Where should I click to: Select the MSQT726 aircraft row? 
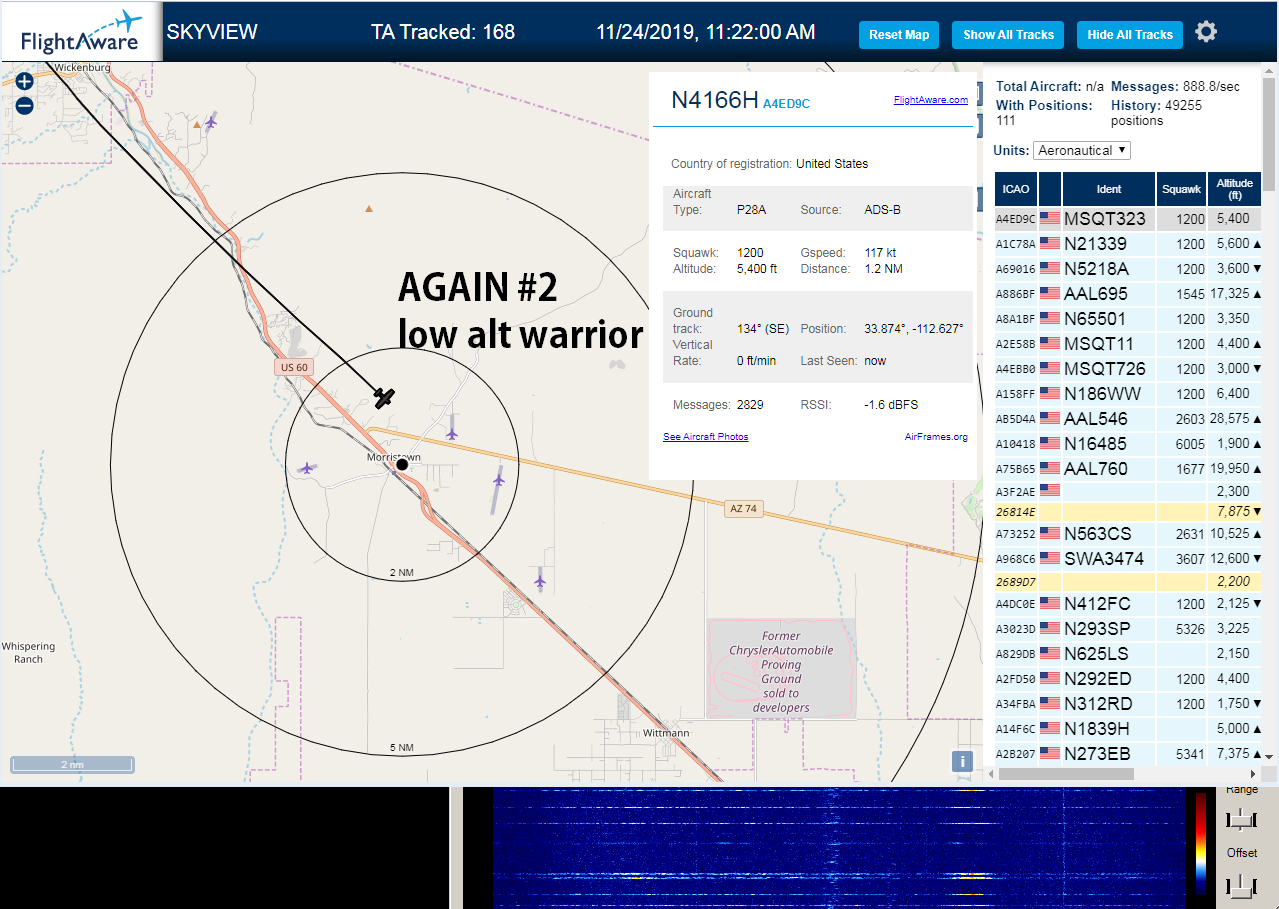pyautogui.click(x=1128, y=368)
